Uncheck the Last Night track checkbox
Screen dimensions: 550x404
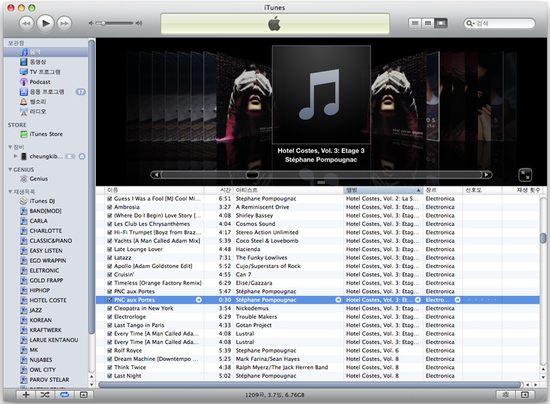pos(109,376)
